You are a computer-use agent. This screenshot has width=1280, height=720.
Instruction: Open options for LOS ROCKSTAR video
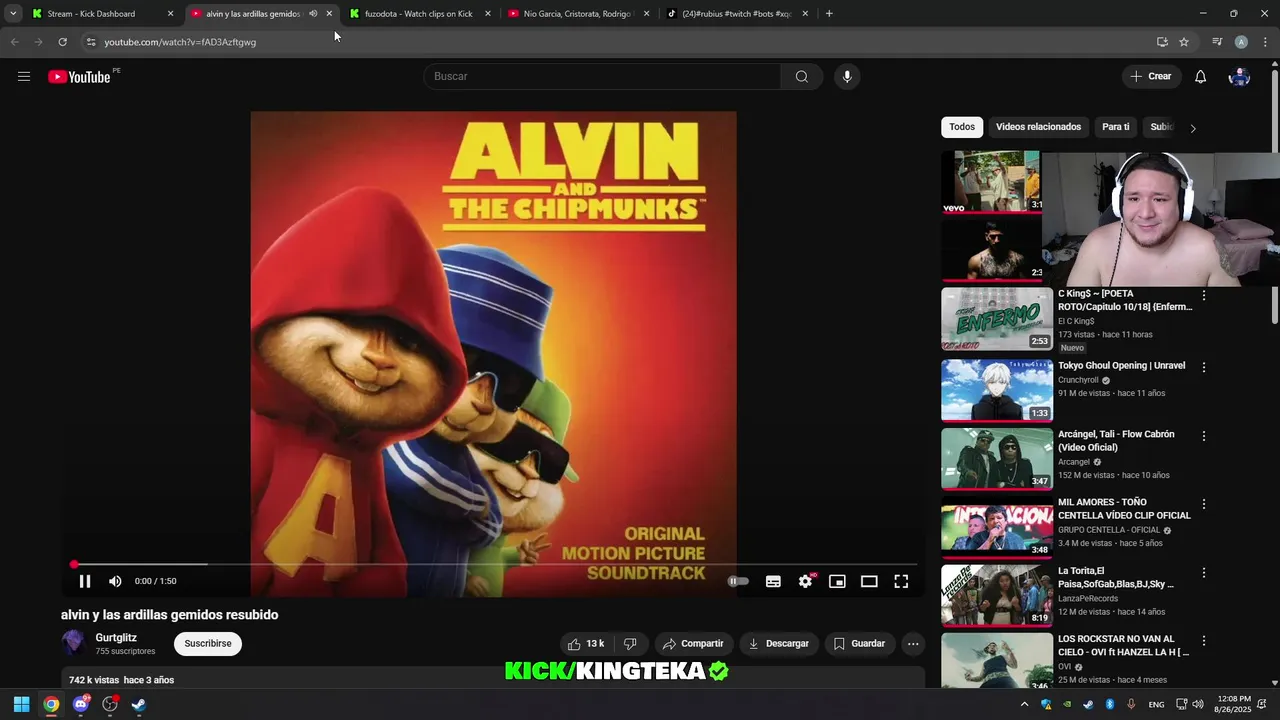[1204, 641]
